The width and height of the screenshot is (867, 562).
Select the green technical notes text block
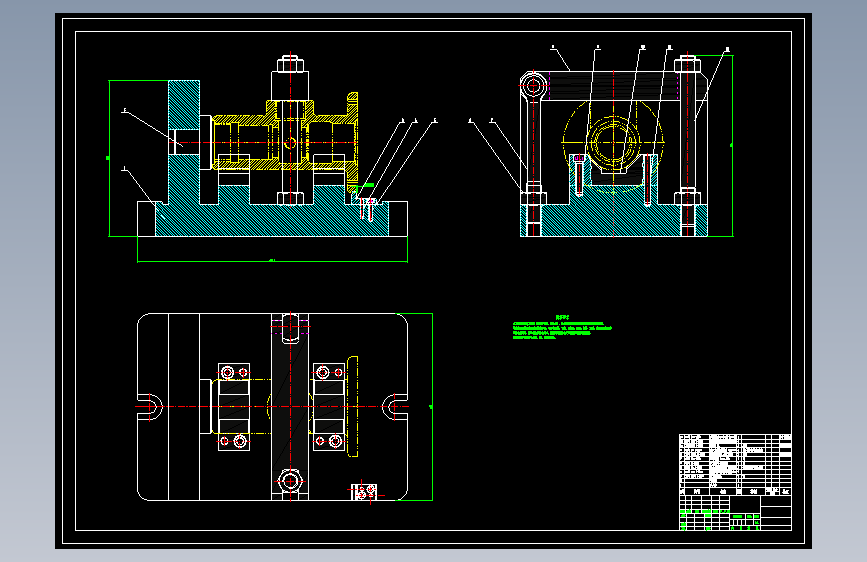tap(562, 327)
